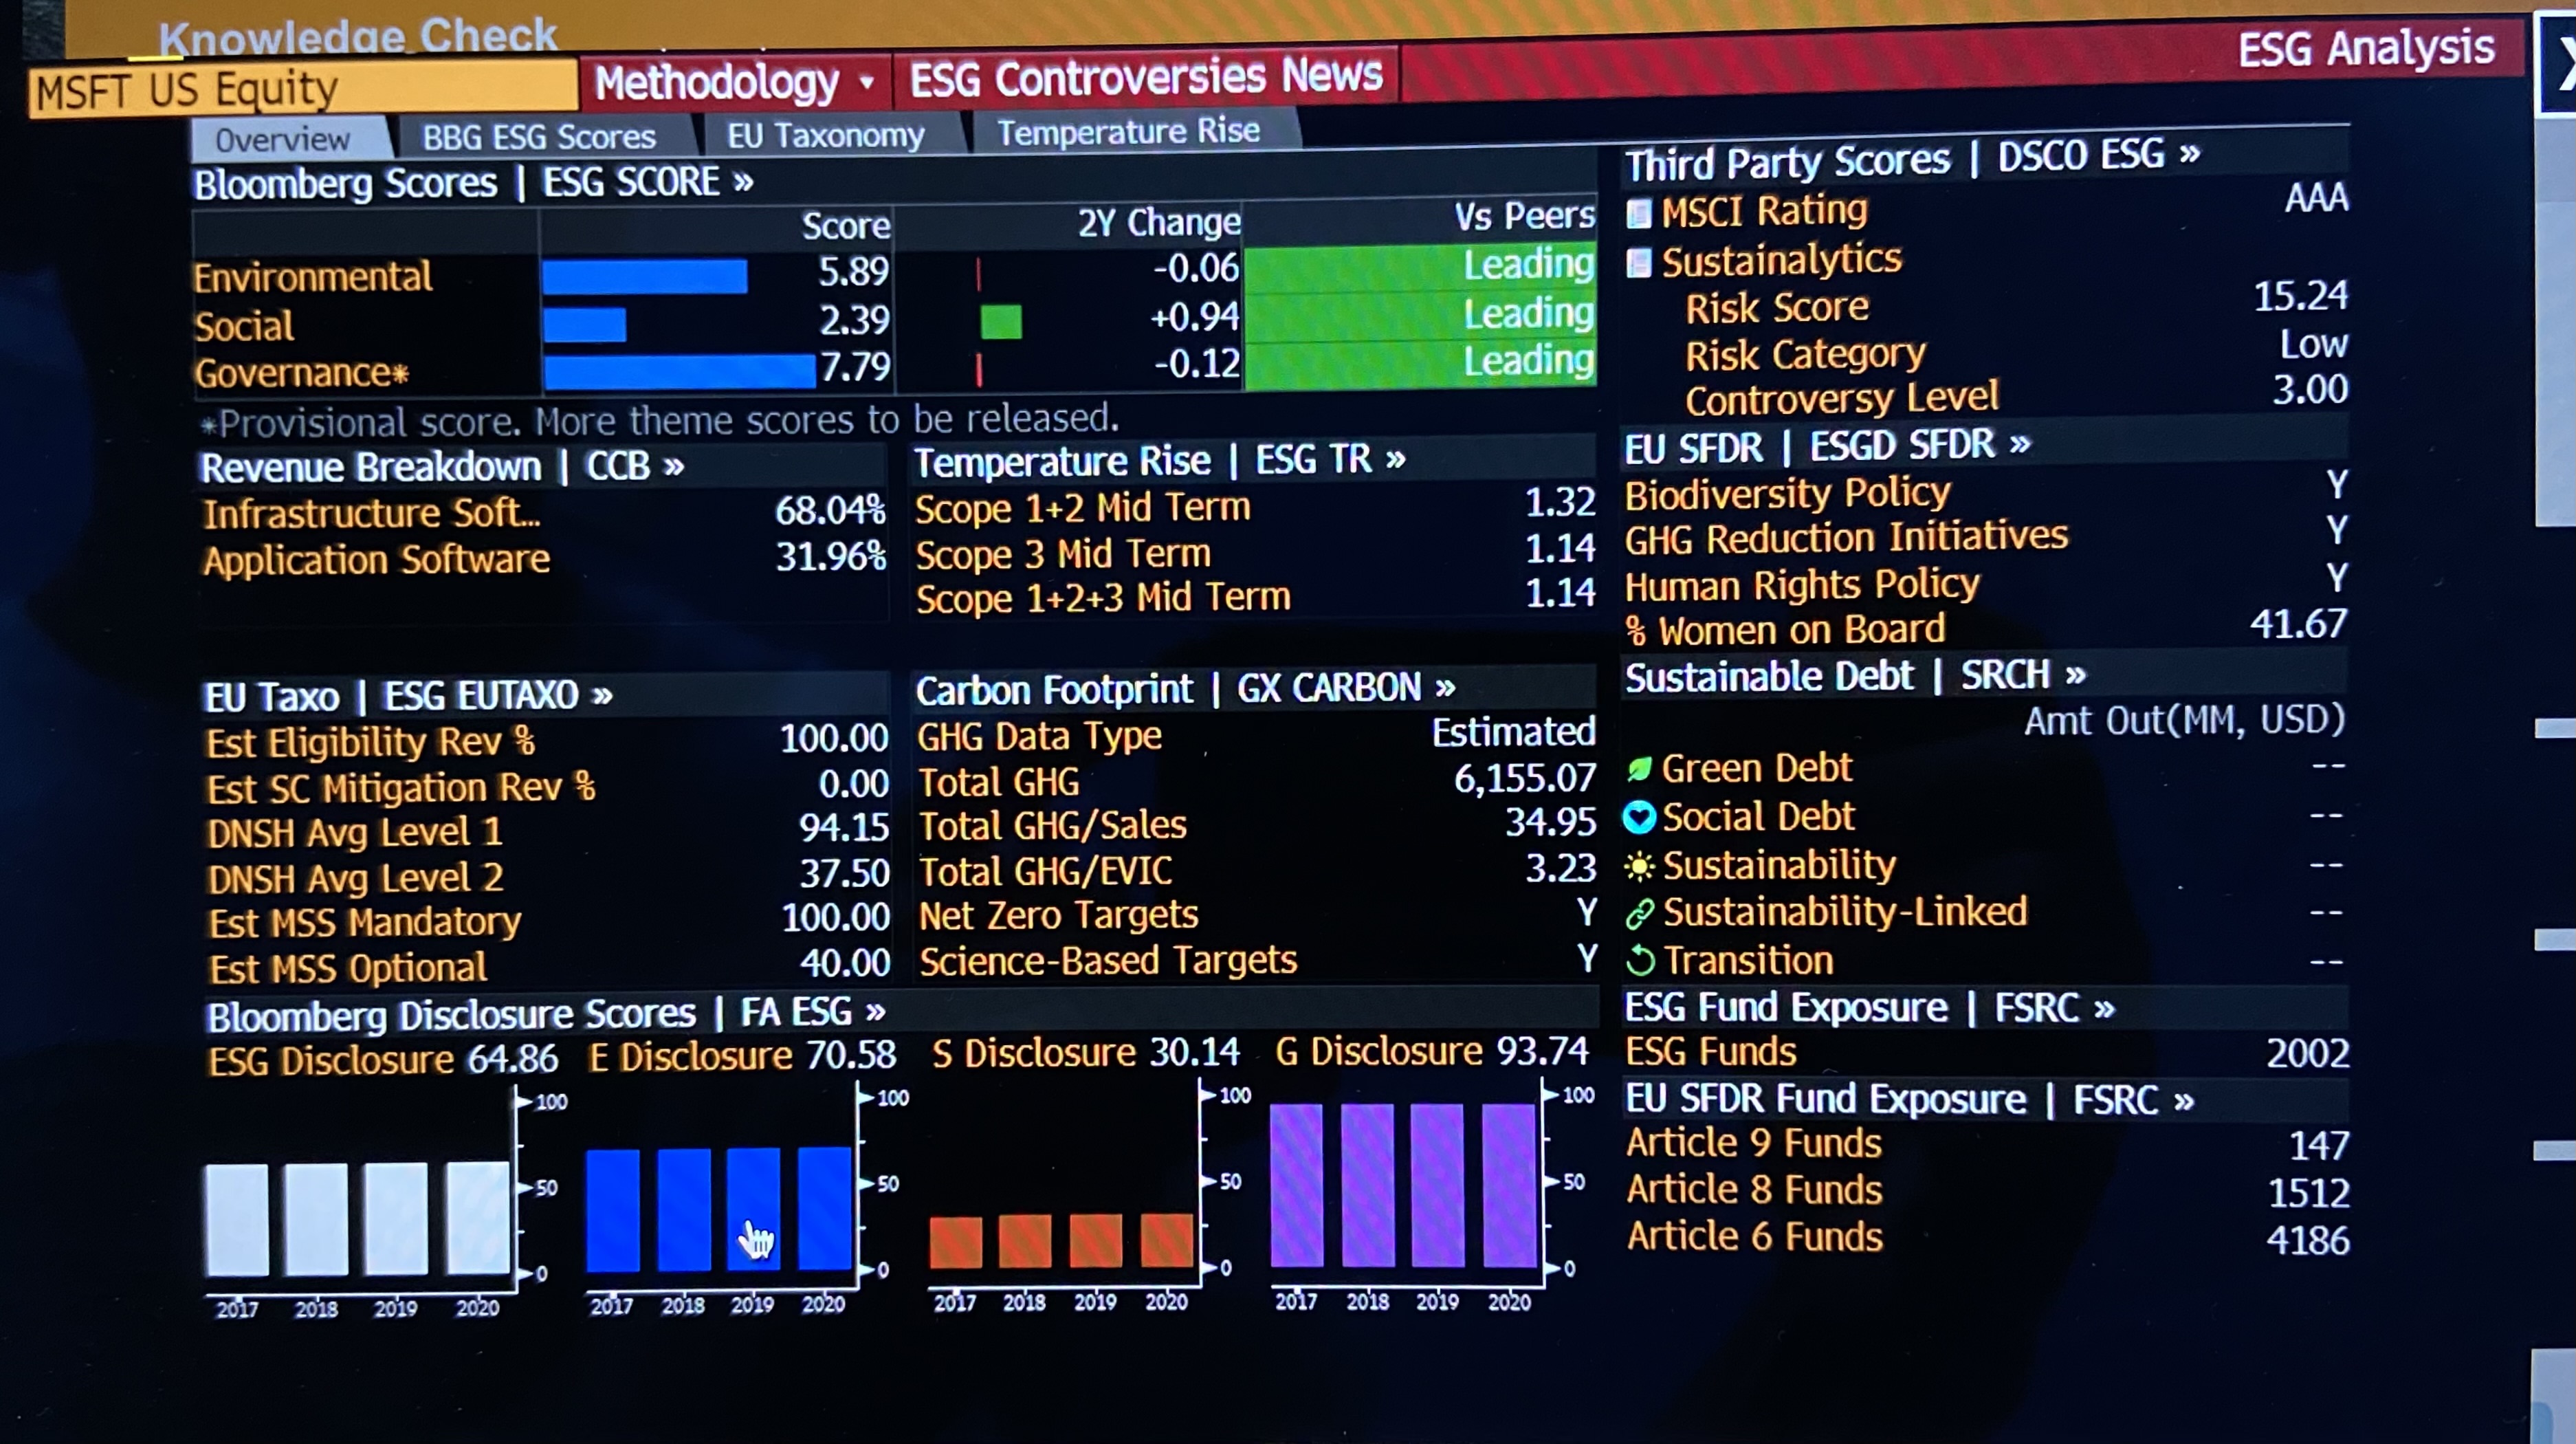
Task: Open Bloomberg Disclosure Scores FA ESG
Action: point(546,1014)
